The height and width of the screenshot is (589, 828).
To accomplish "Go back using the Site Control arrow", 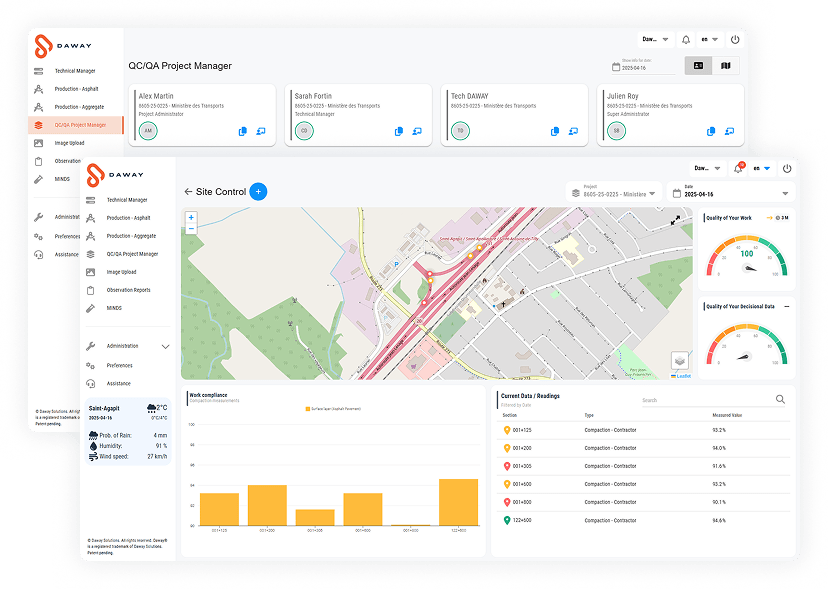I will point(188,191).
